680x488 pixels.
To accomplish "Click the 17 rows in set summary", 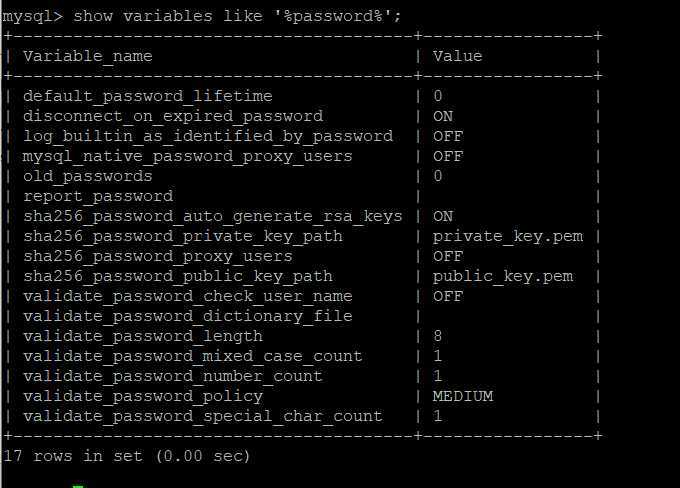I will [x=126, y=456].
